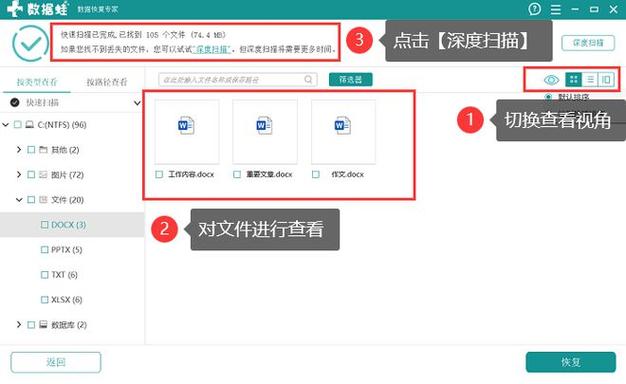This screenshot has height=384, width=626.
Task: Click the 文件 category icon
Action: (x=43, y=200)
